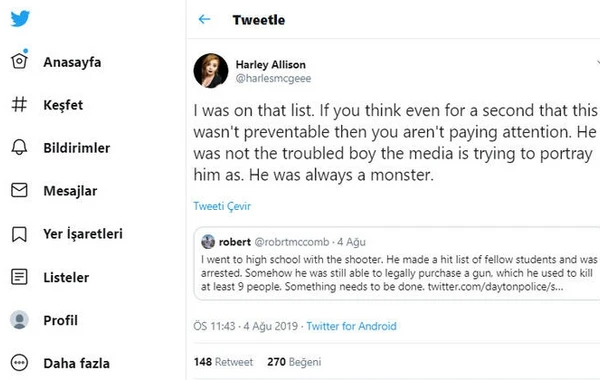The height and width of the screenshot is (380, 600).
Task: Open the Bildirimler bell icon
Action: point(19,147)
